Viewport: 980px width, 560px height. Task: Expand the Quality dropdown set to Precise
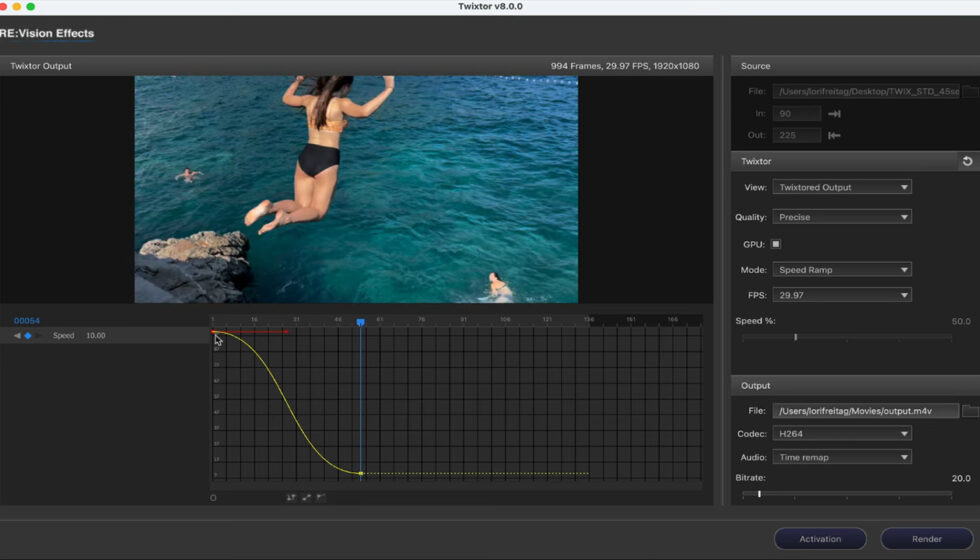pos(841,217)
